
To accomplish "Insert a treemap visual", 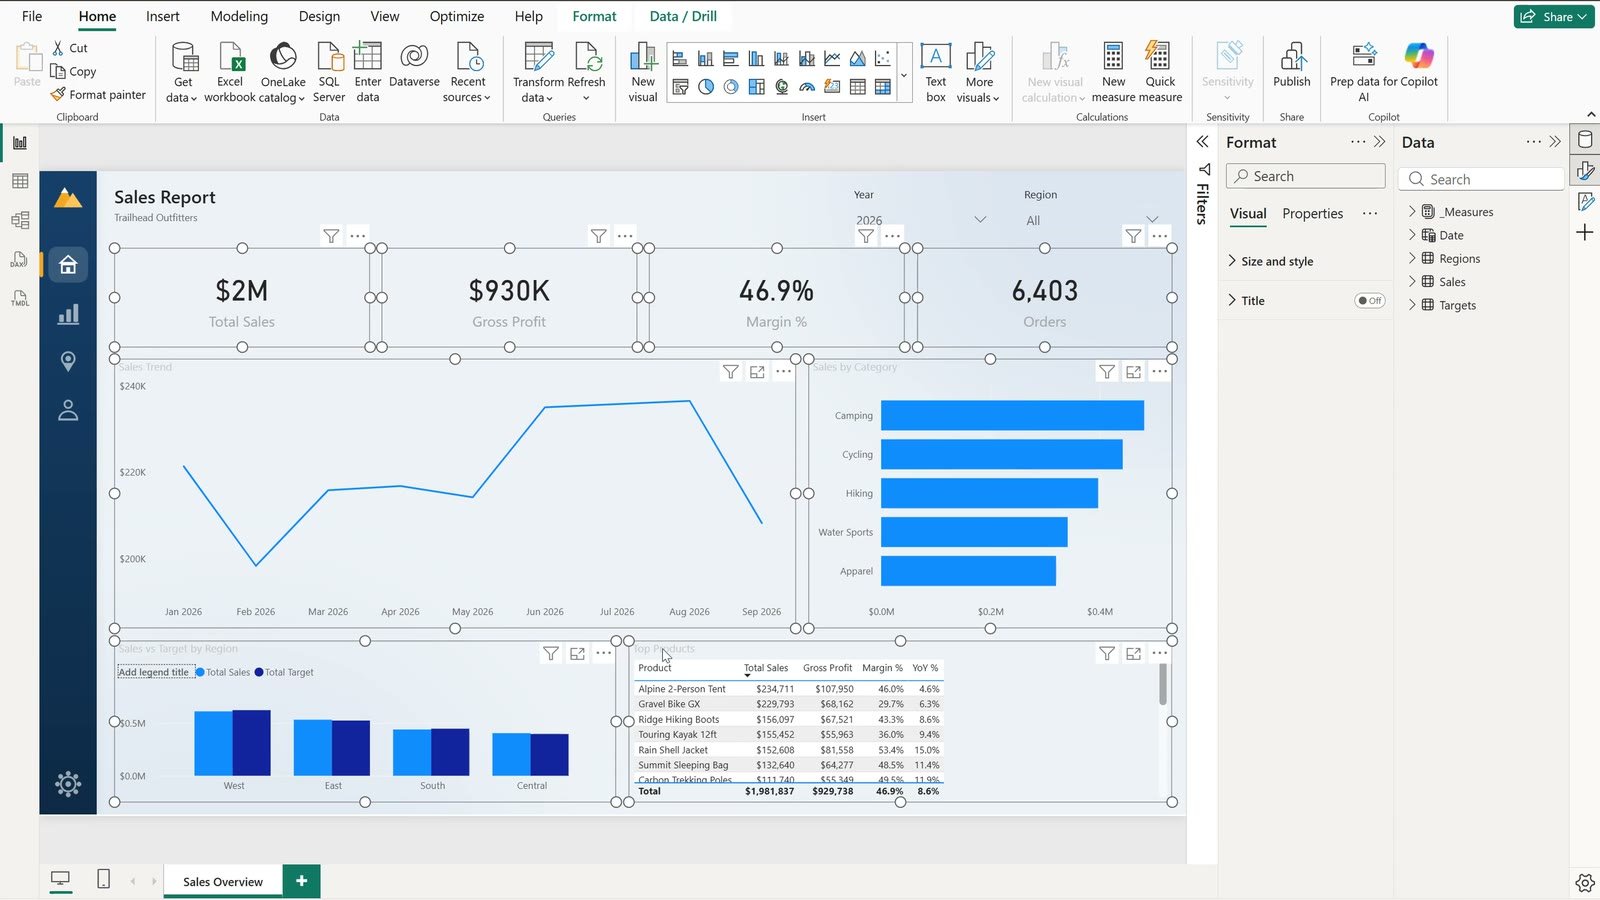I will pos(756,87).
